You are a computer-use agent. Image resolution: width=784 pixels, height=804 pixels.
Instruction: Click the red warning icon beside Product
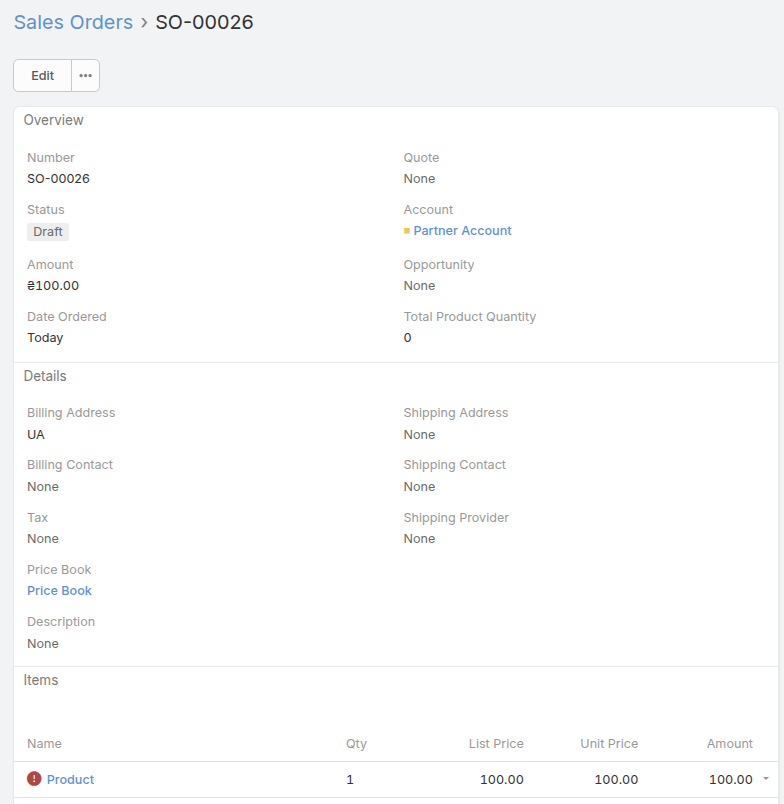point(34,779)
